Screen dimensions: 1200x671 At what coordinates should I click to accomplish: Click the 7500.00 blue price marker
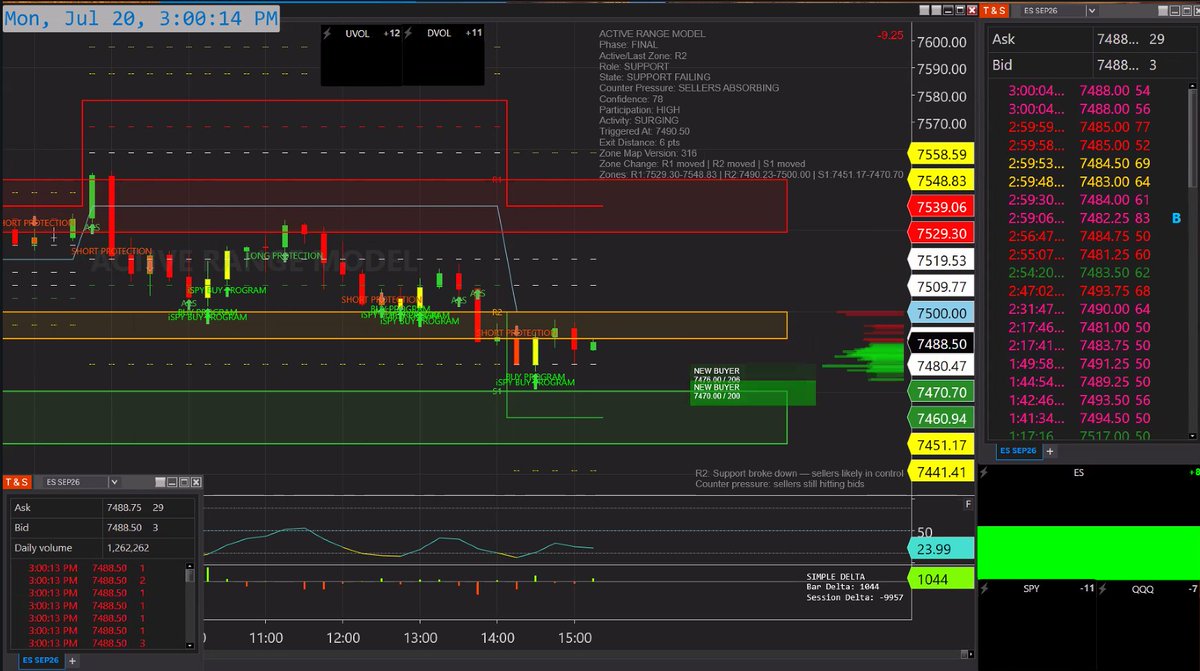coord(941,313)
